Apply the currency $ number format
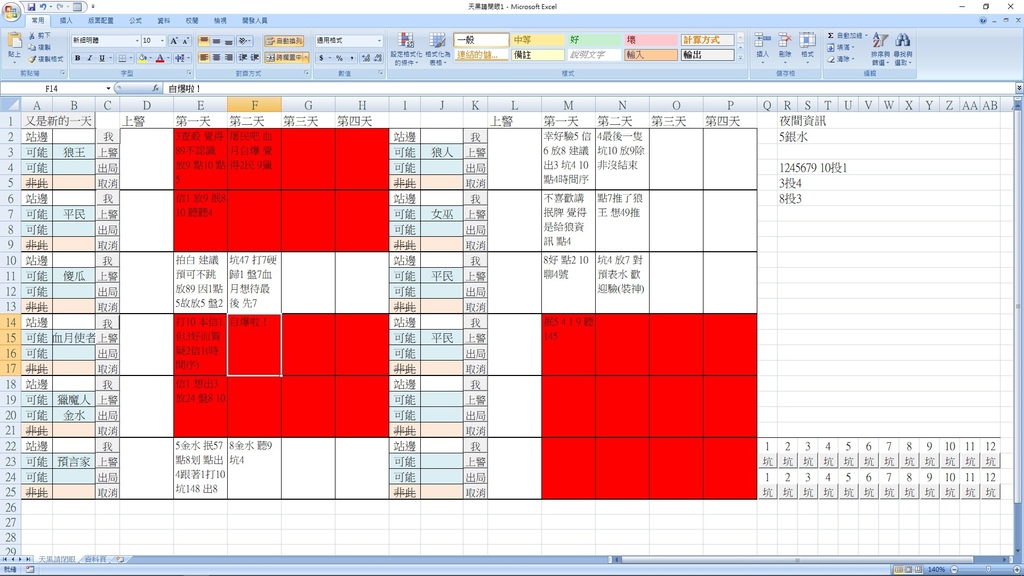Image resolution: width=1024 pixels, height=576 pixels. pos(323,58)
